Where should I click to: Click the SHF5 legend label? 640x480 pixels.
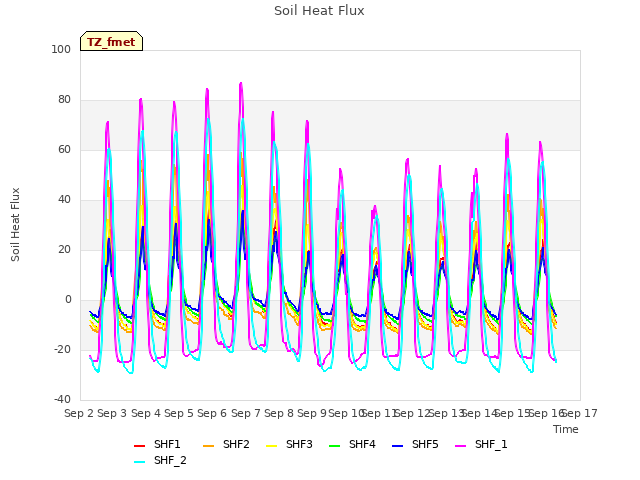click(x=425, y=444)
